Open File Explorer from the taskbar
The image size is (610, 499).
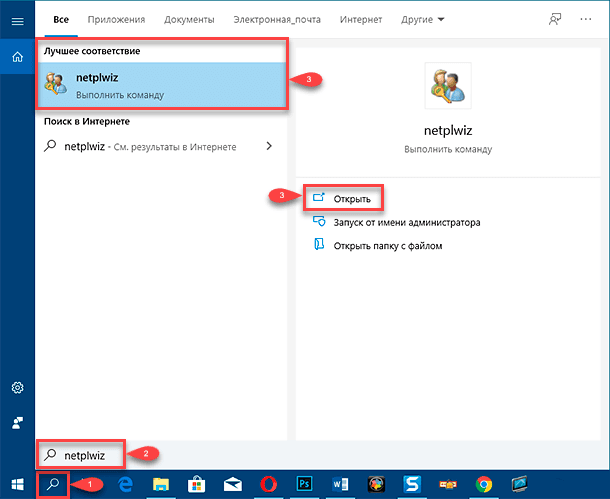(161, 484)
